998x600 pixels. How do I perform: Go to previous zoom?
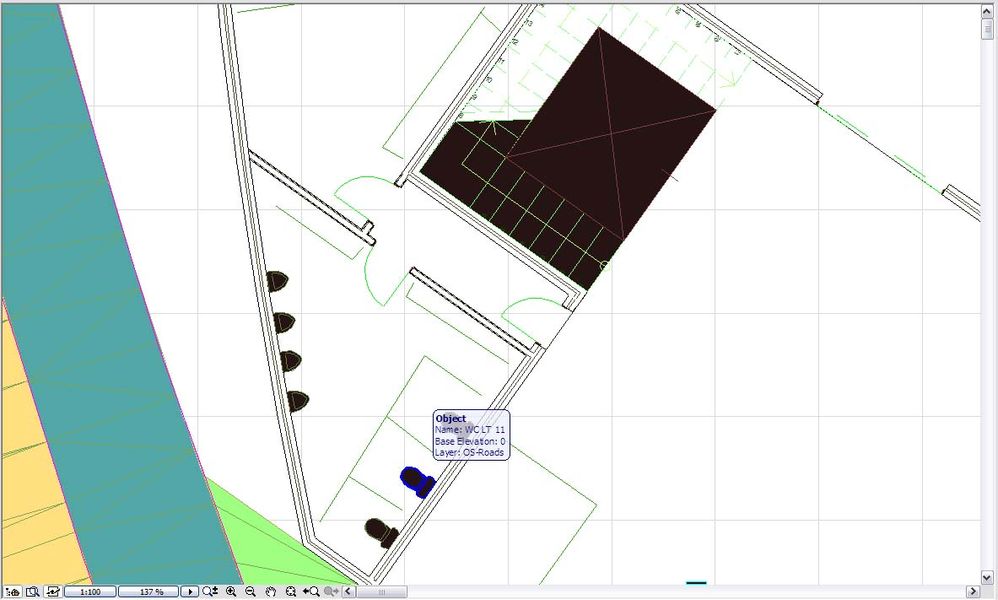point(311,592)
